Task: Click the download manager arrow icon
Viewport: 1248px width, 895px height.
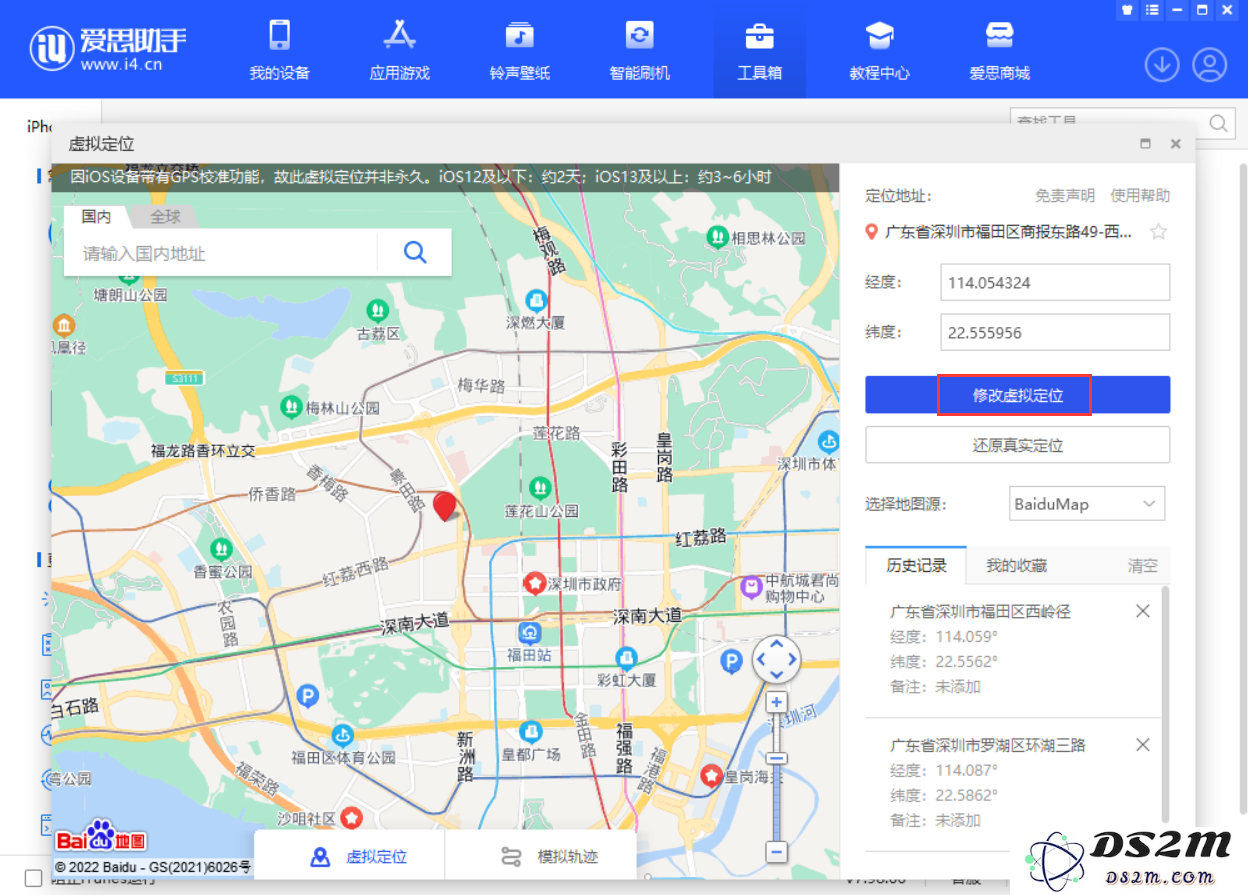Action: 1162,66
